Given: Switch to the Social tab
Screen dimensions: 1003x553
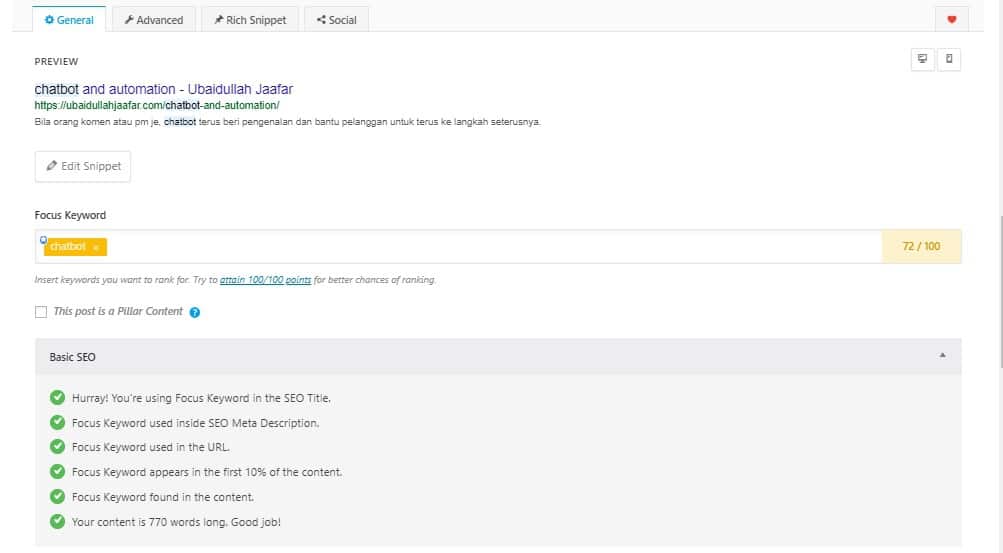Looking at the screenshot, I should point(336,20).
